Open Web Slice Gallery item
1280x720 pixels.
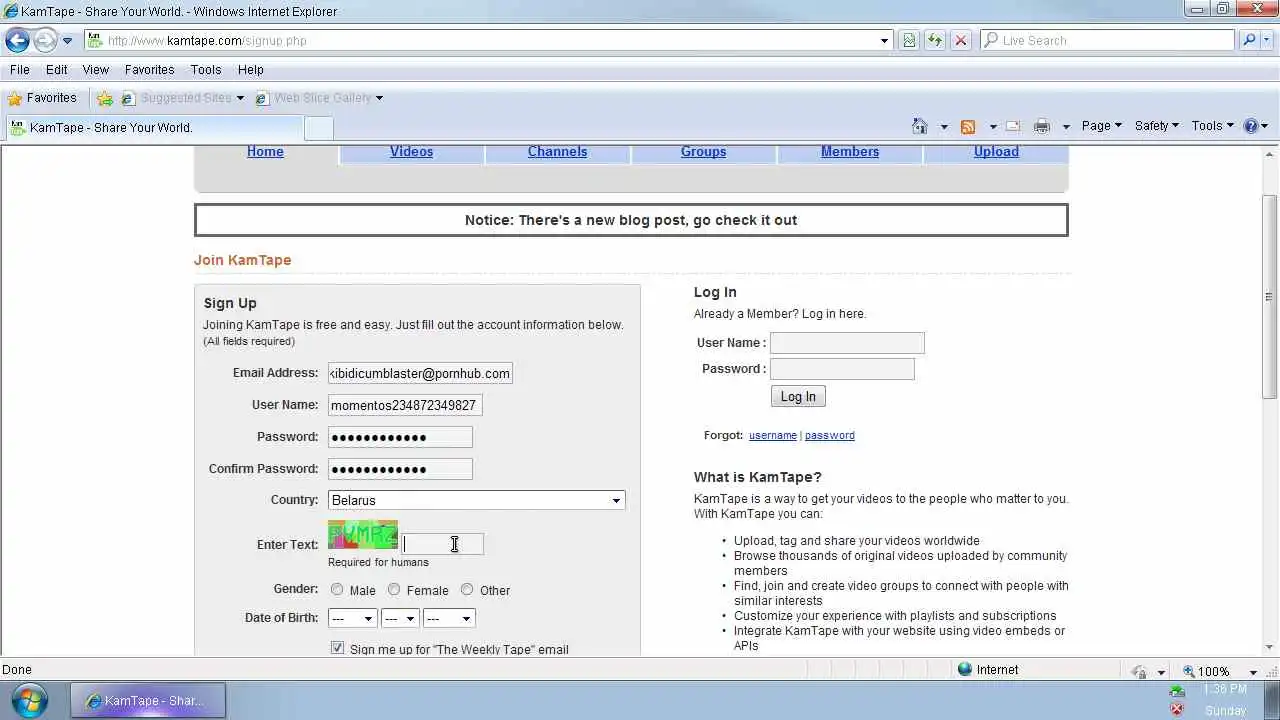click(x=318, y=98)
